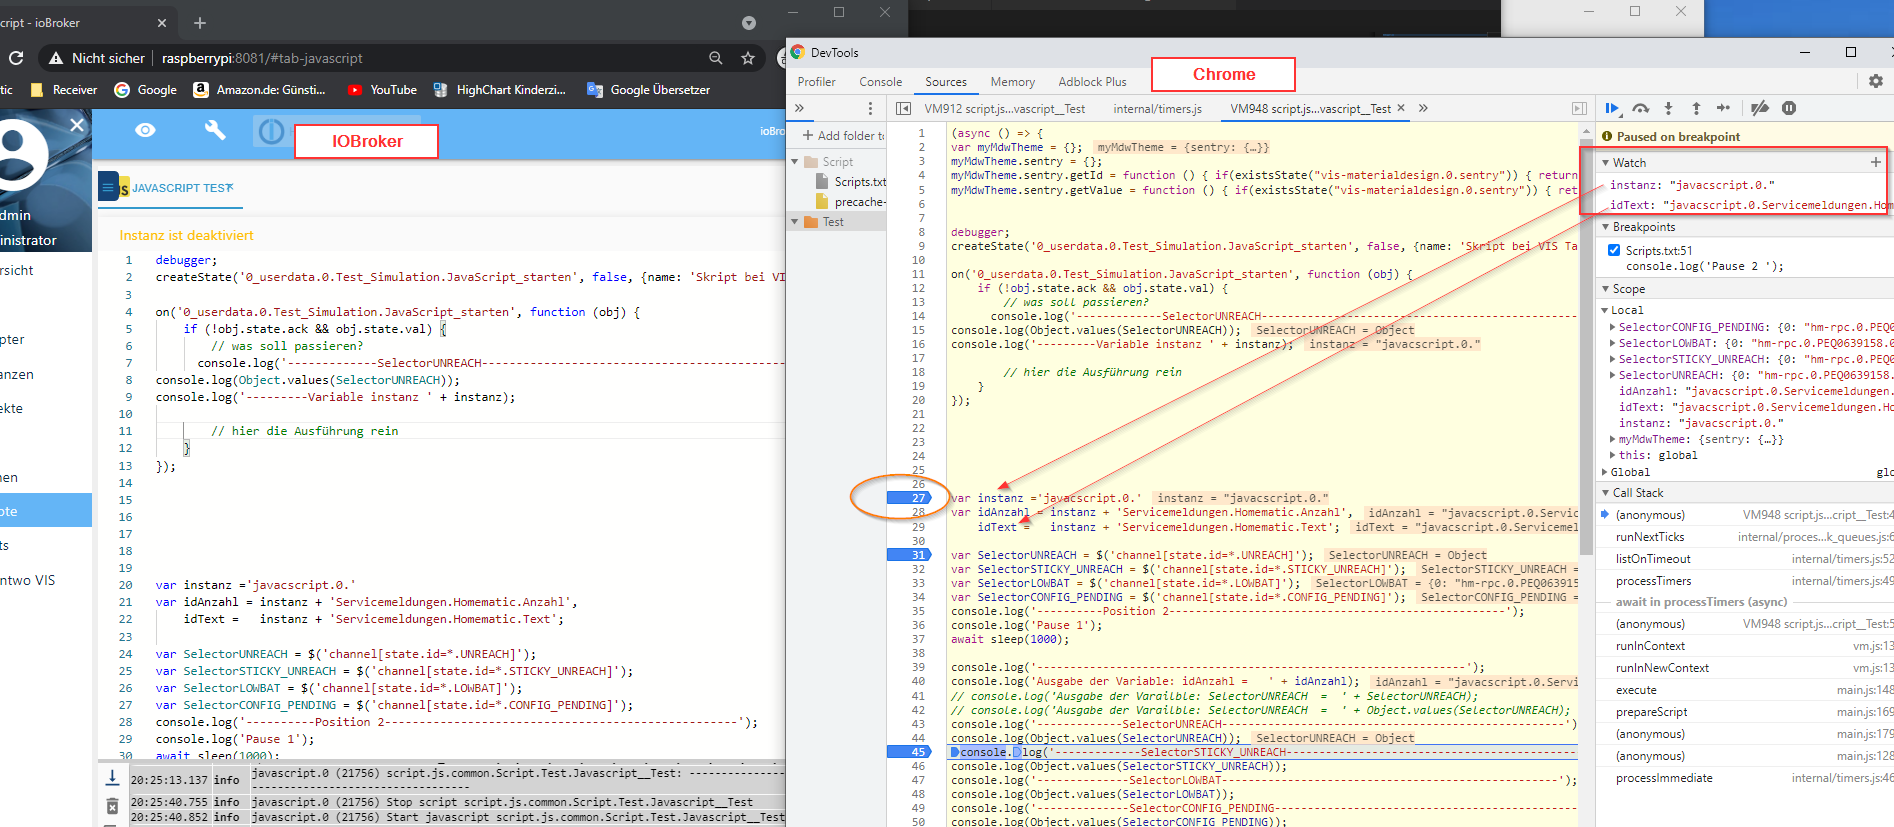This screenshot has height=827, width=1894.
Task: Open the HighChart Kinderzi... bookmark
Action: pyautogui.click(x=500, y=90)
